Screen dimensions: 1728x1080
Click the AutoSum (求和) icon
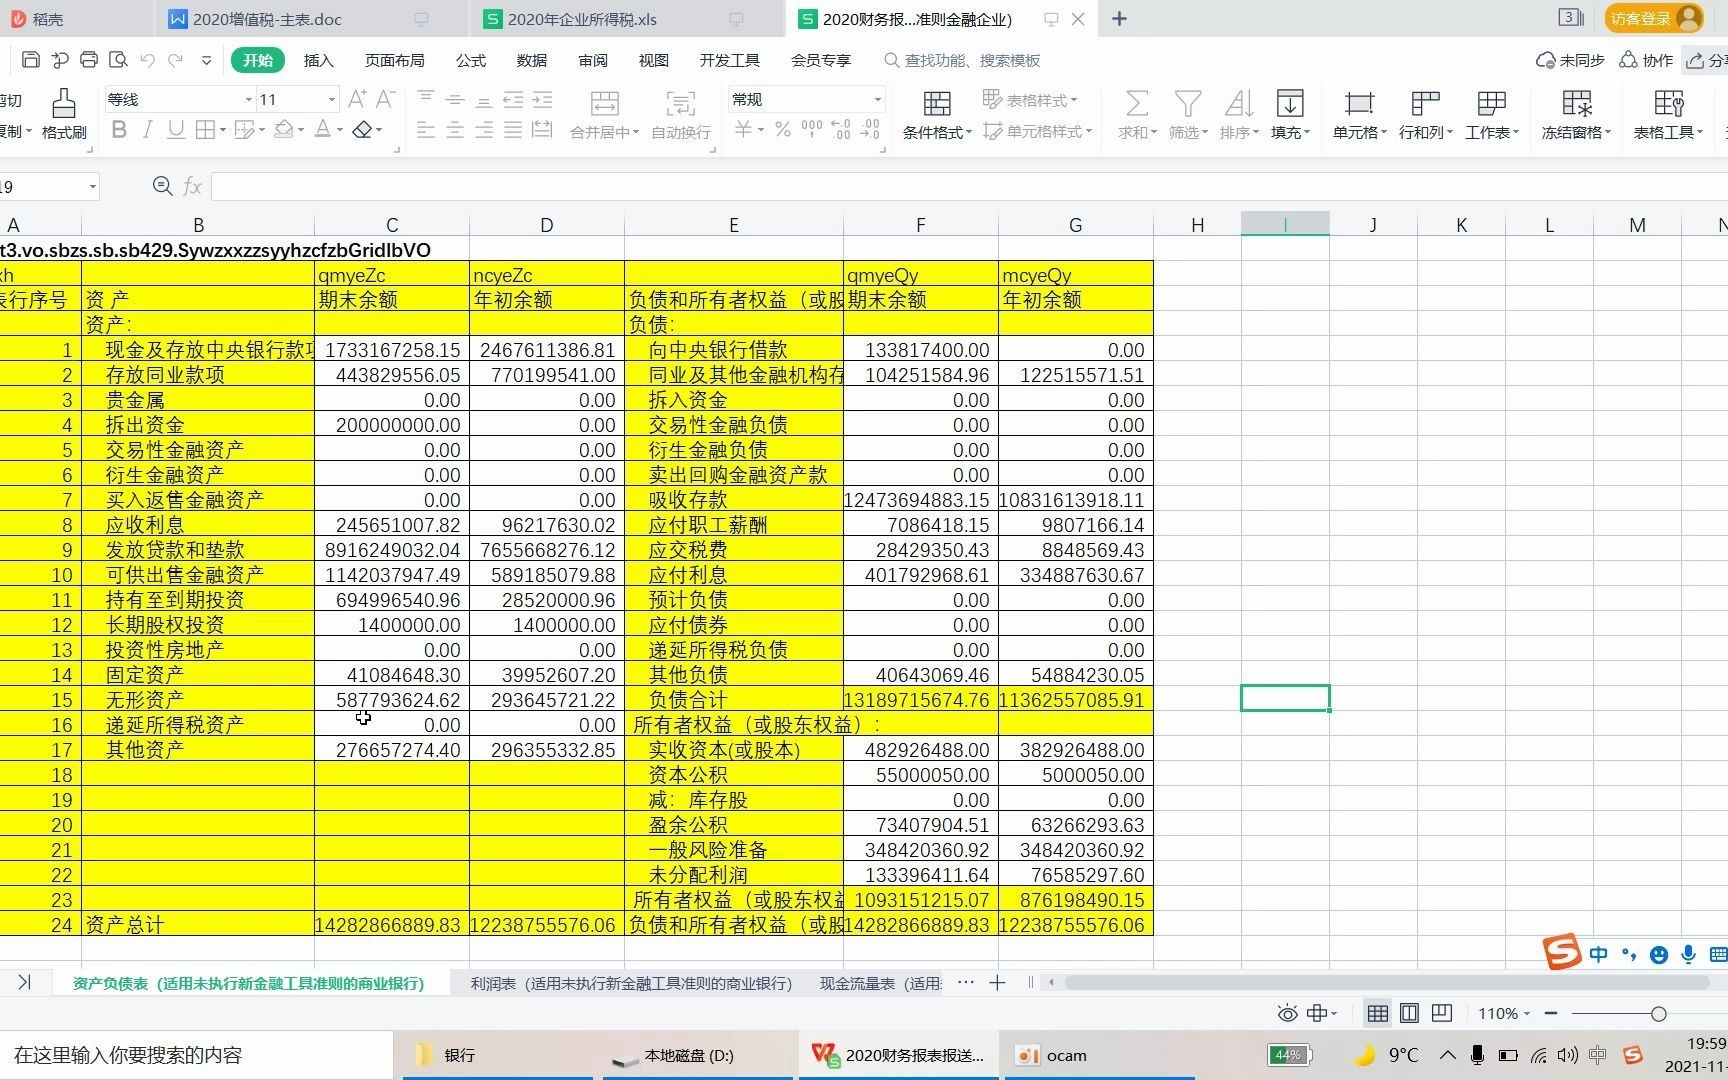coord(1137,114)
